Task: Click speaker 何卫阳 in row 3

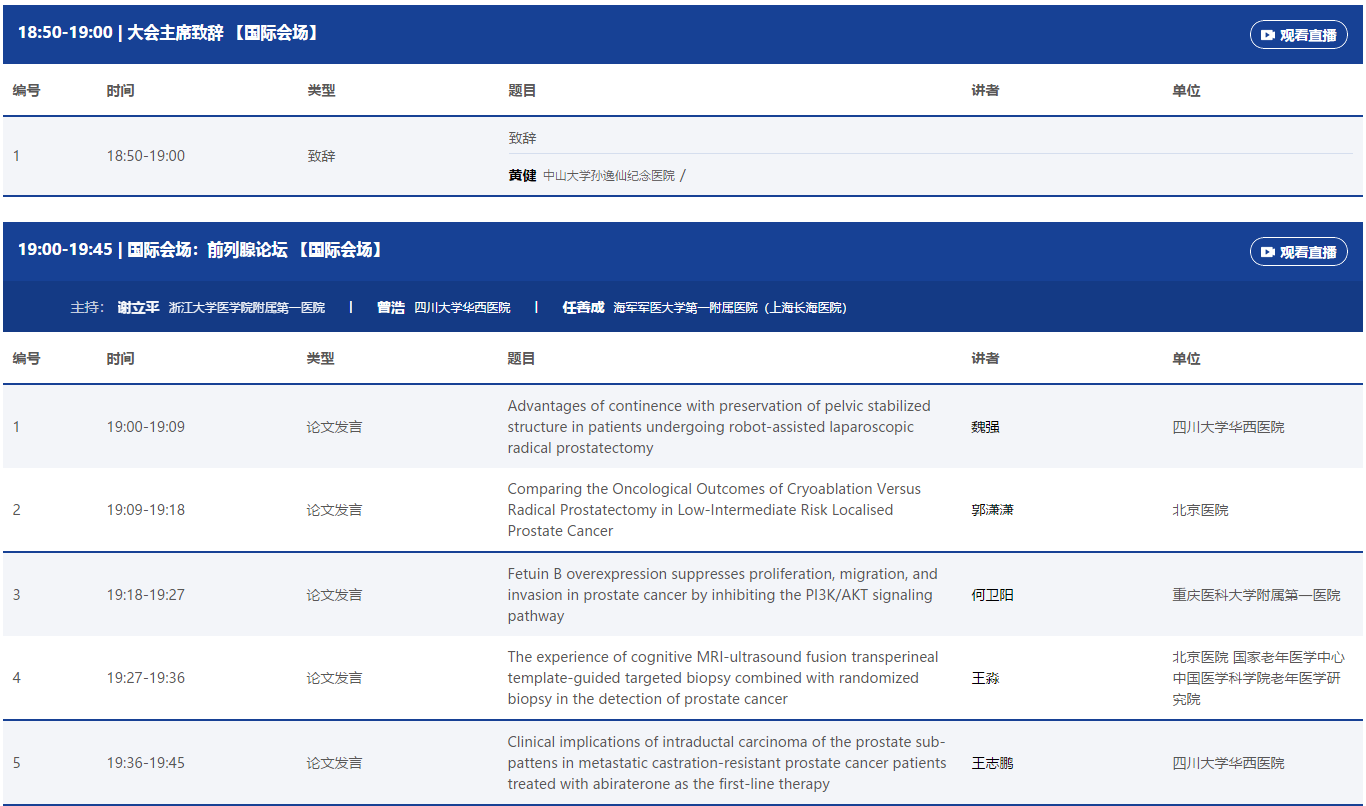Action: [x=992, y=595]
